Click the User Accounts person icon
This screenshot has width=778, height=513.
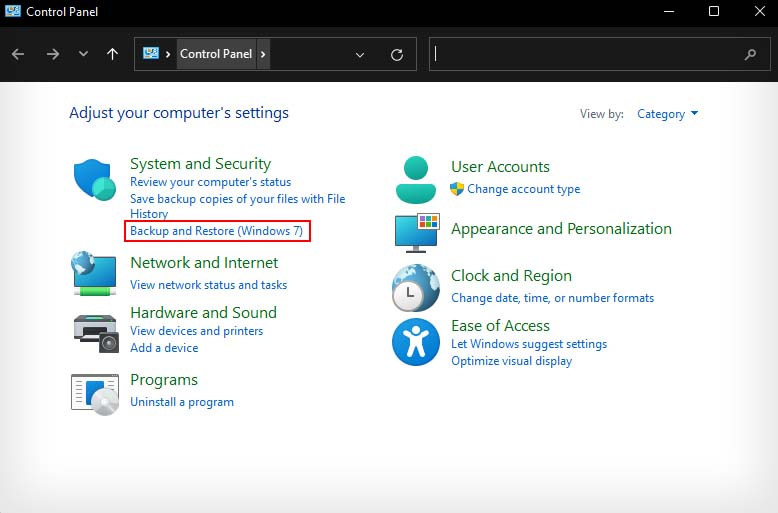pos(416,180)
